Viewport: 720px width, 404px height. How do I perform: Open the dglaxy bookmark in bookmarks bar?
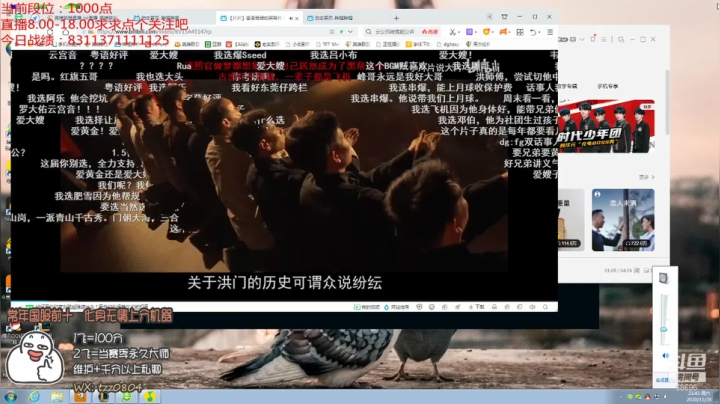[x=448, y=45]
